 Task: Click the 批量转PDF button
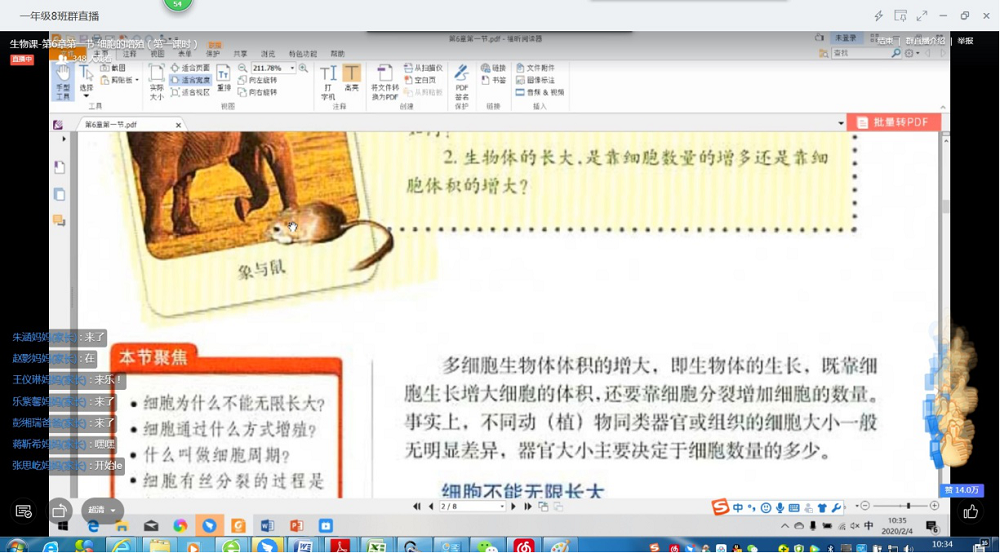(x=893, y=122)
